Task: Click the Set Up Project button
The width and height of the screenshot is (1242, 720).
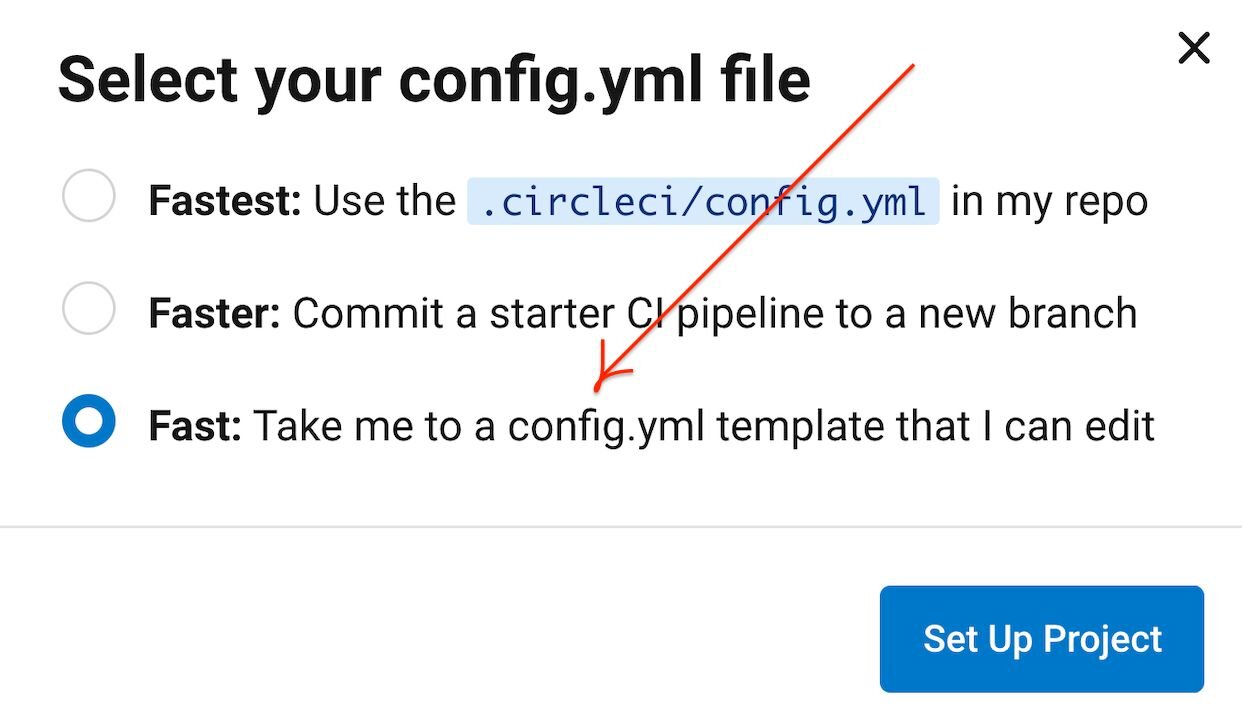Action: tap(1041, 638)
